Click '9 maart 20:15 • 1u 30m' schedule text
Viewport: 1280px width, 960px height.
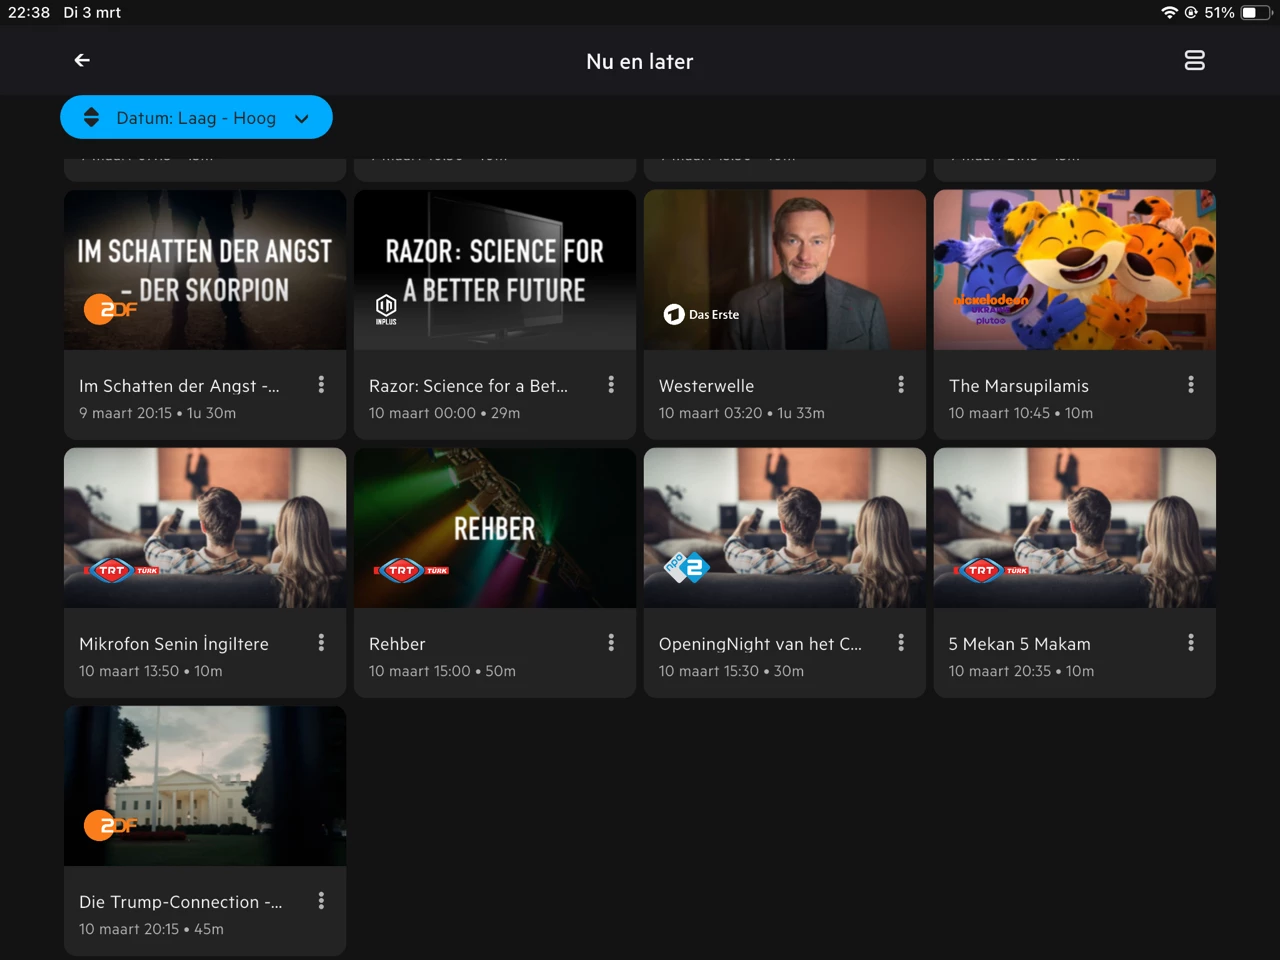(158, 413)
